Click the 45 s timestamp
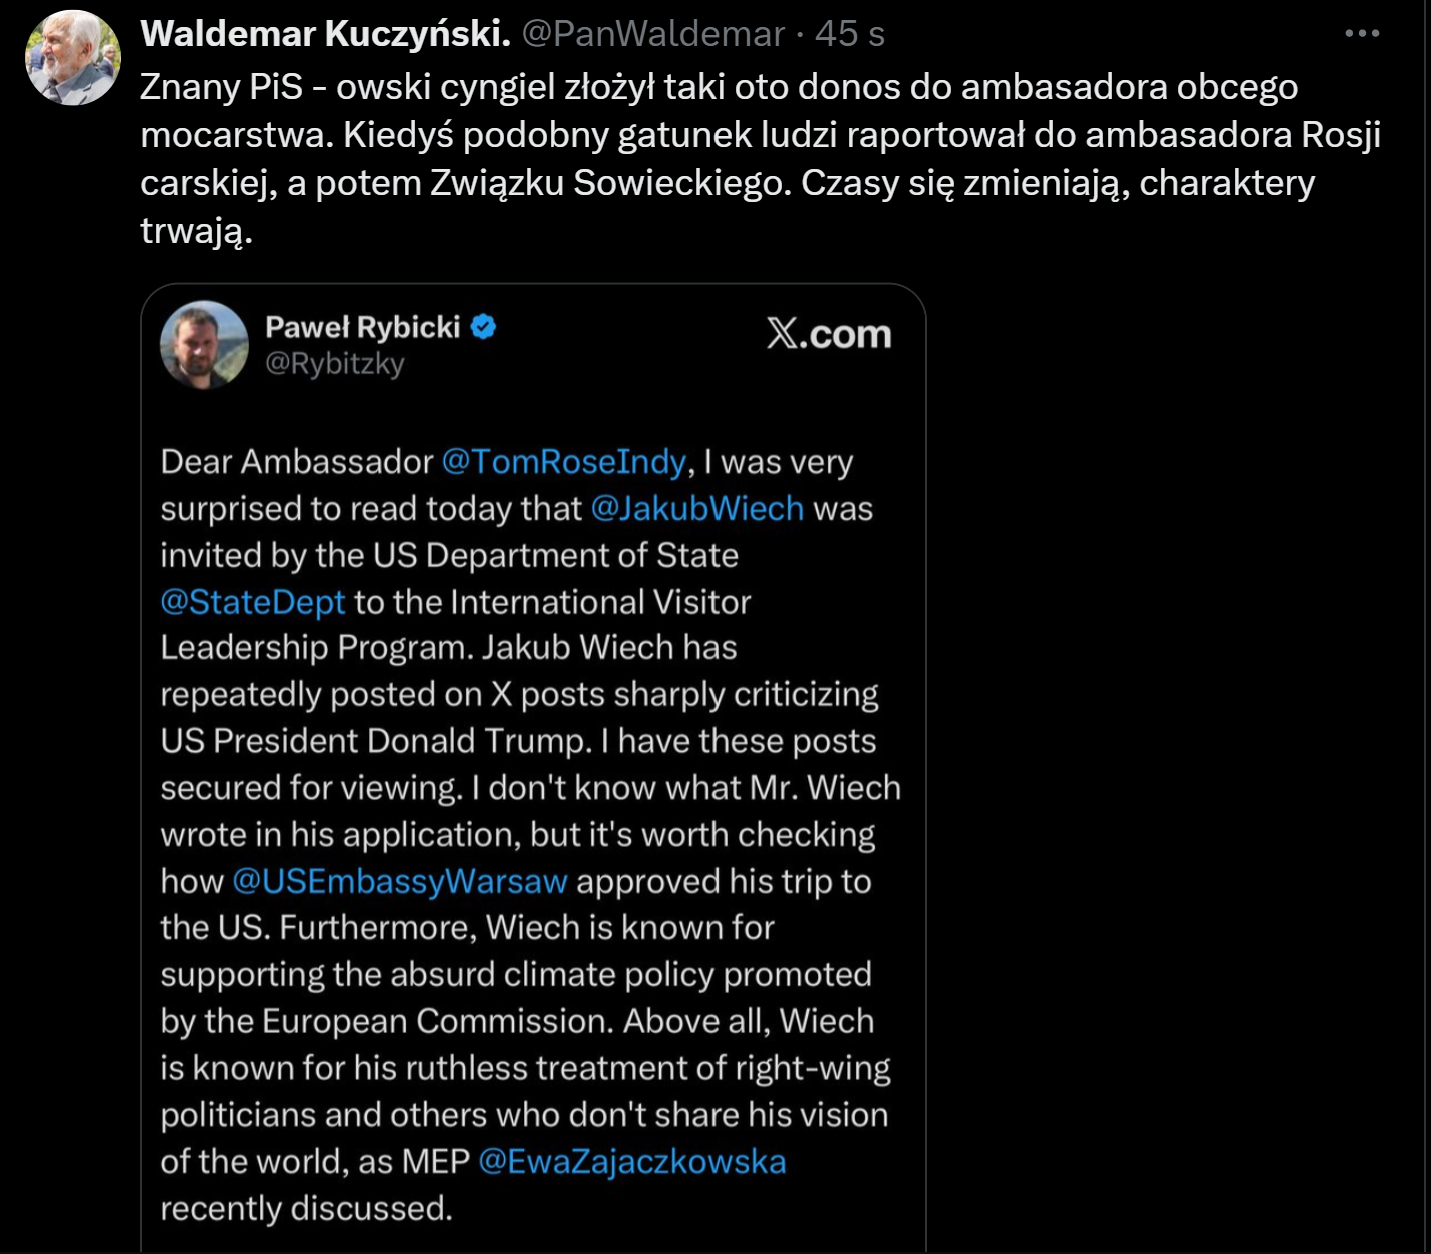 point(849,34)
